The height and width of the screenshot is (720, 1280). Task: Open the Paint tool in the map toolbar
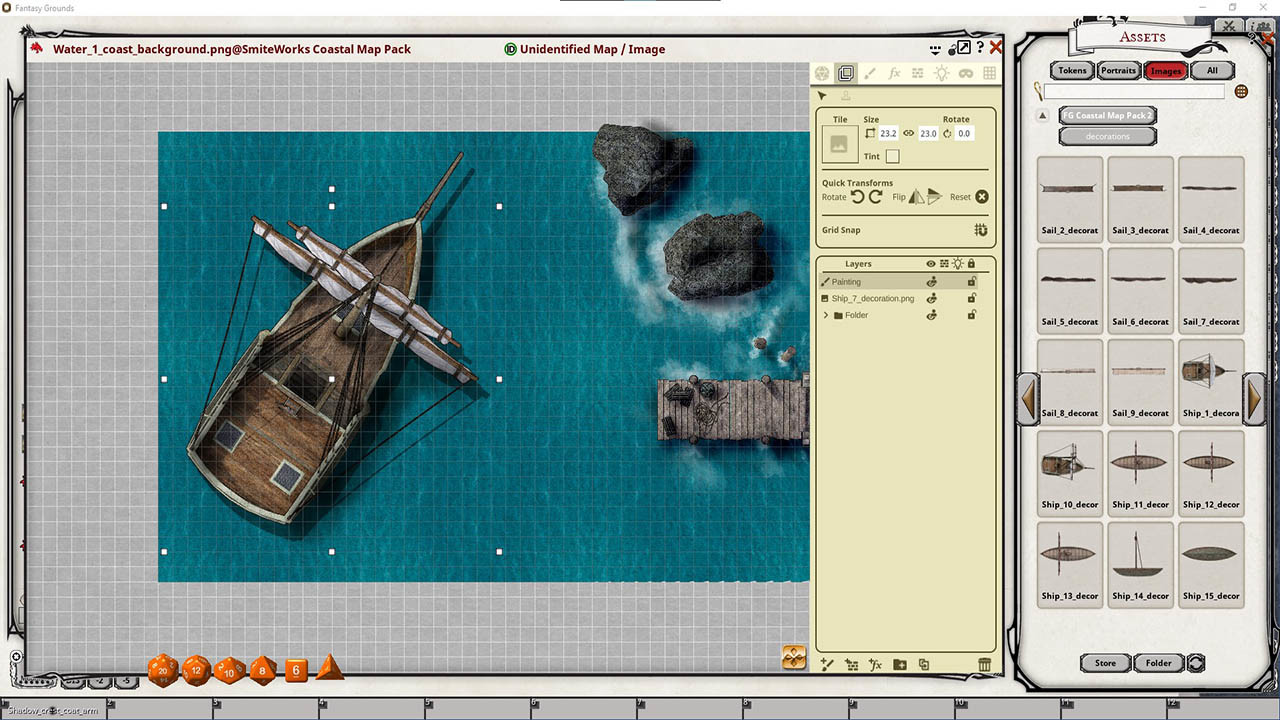coord(870,72)
